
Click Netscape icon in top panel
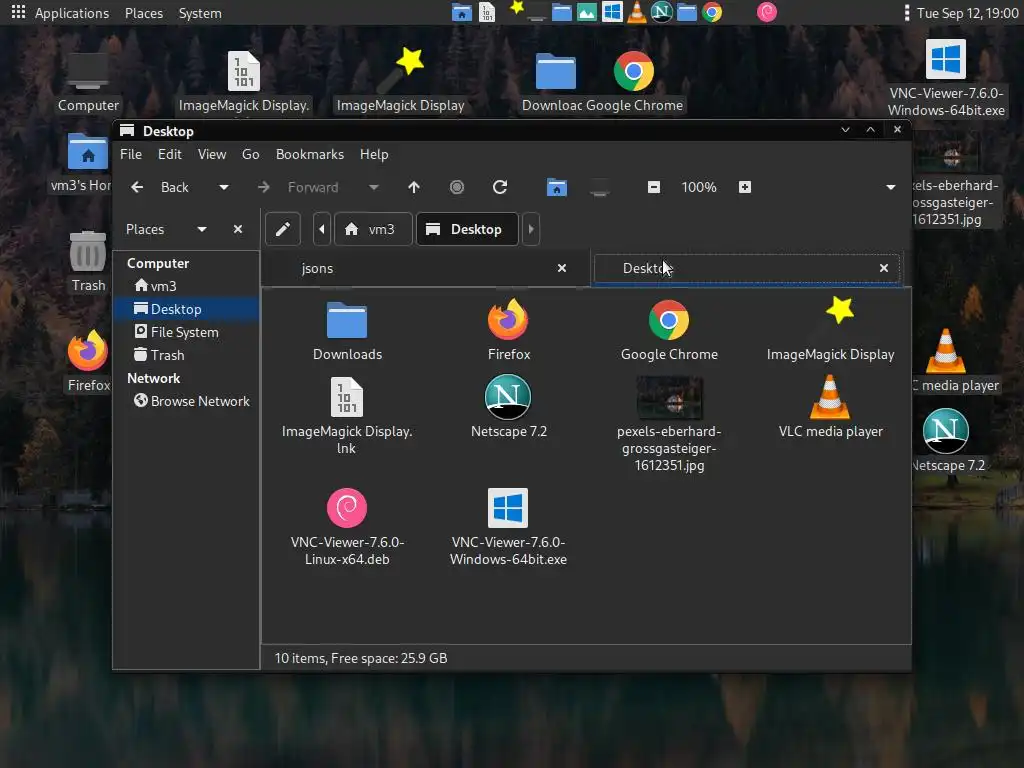662,12
